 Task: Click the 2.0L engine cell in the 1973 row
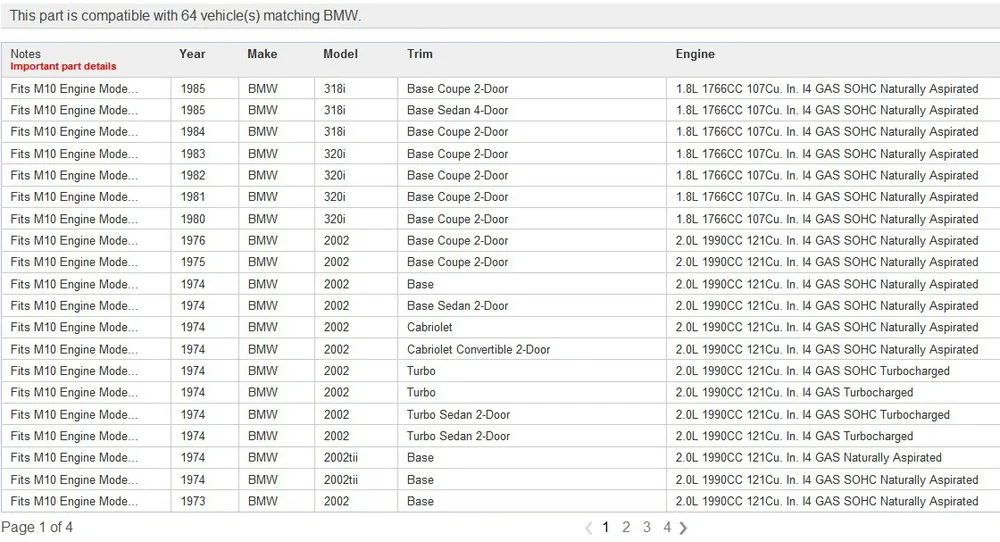pos(827,501)
